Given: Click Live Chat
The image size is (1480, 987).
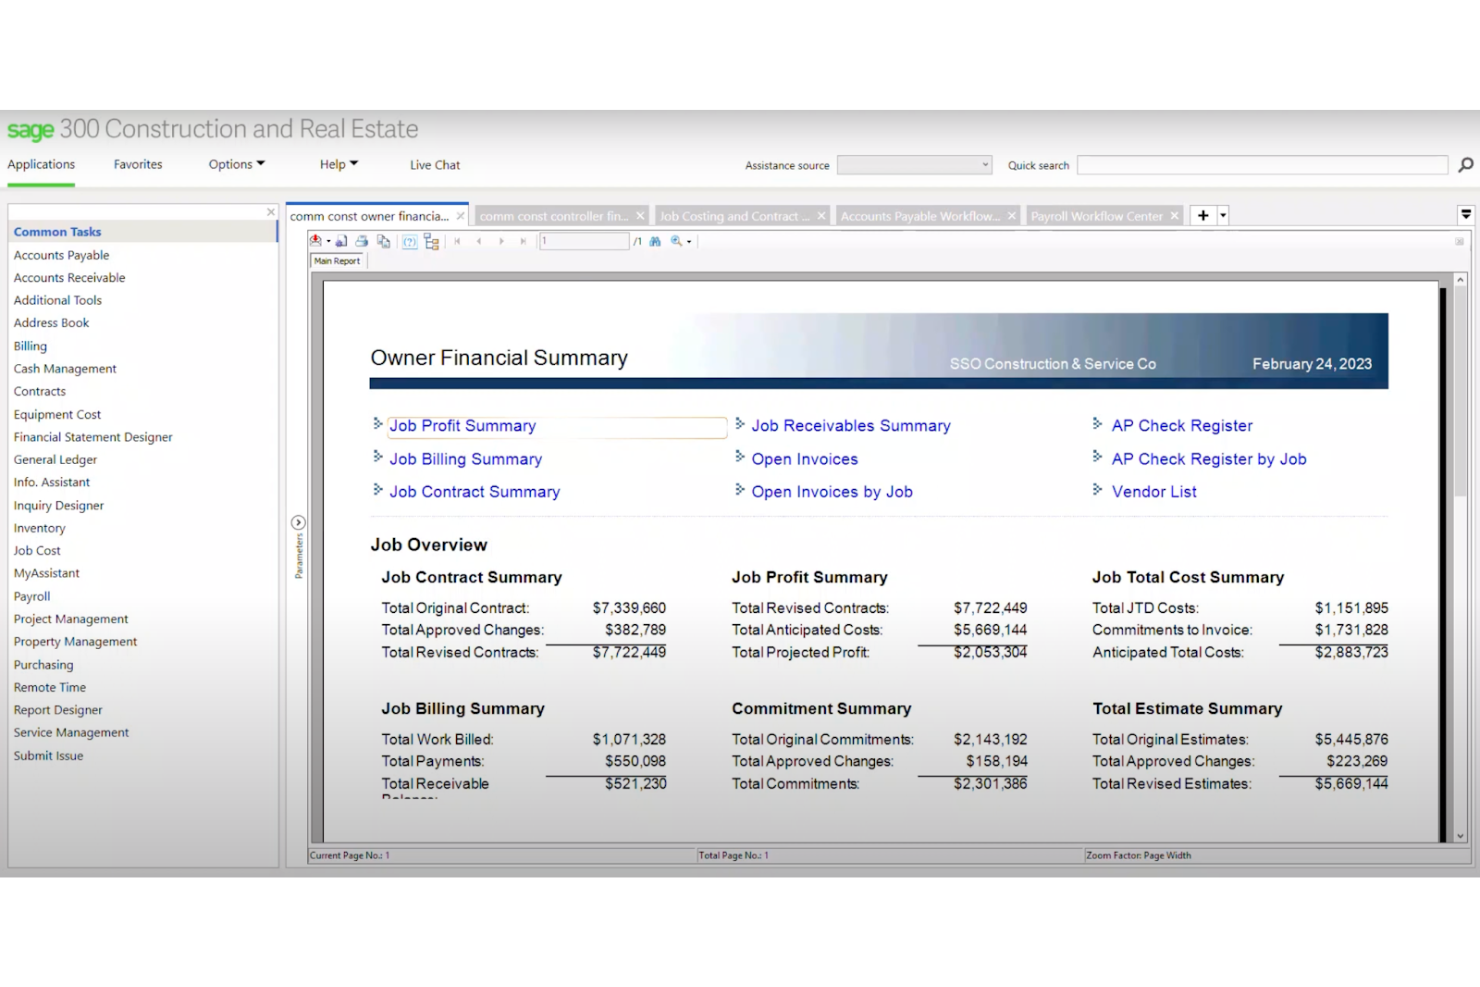Looking at the screenshot, I should (x=435, y=165).
